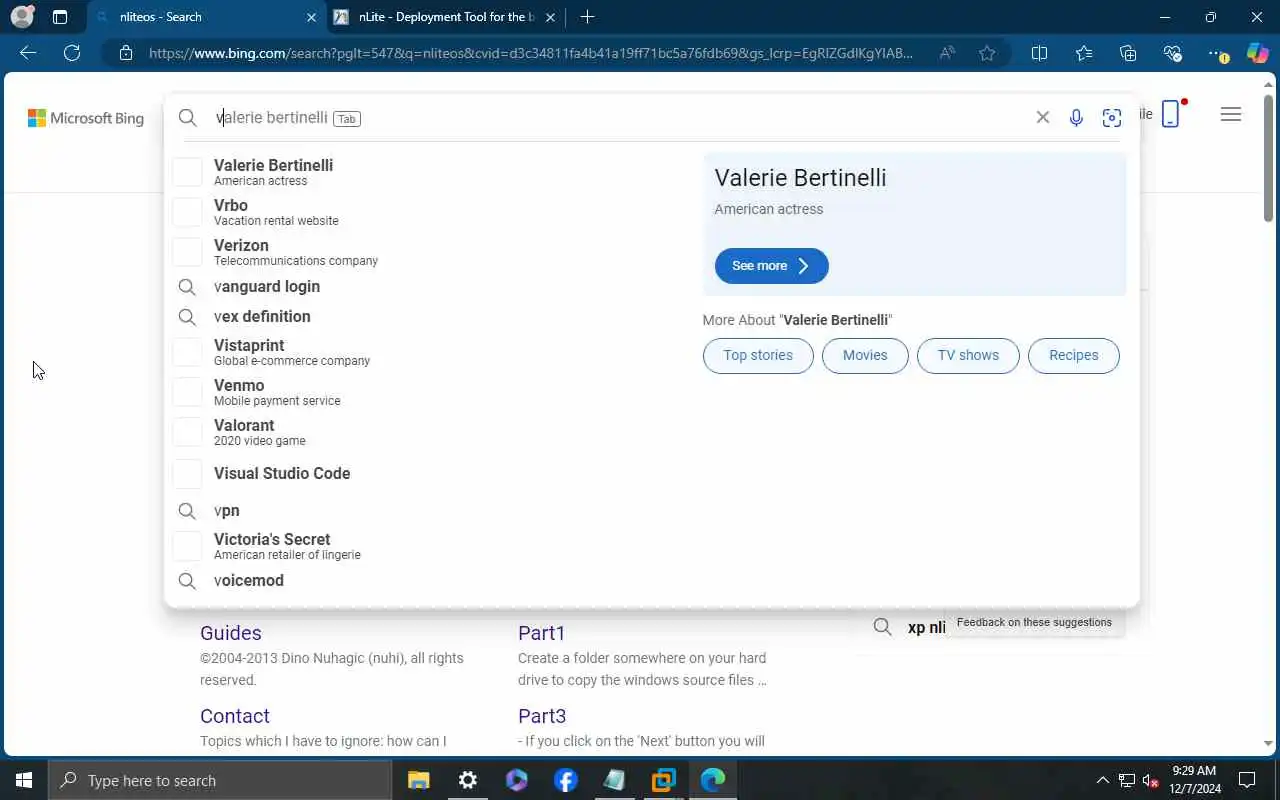Screen dimensions: 1280x800
Task: Open Browser essentials icon
Action: (x=1173, y=53)
